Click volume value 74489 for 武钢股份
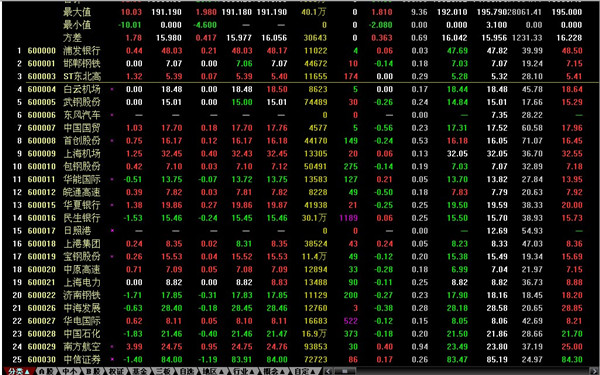 [x=315, y=103]
